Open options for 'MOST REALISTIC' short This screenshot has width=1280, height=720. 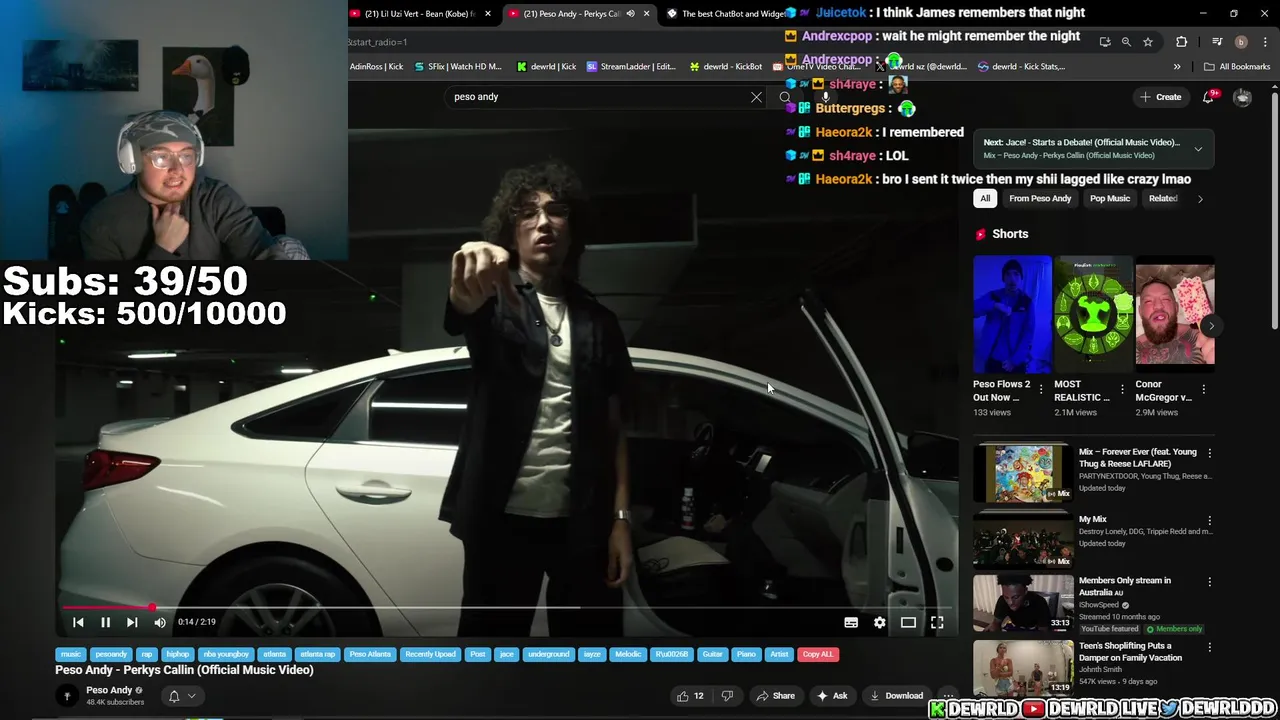(1122, 389)
